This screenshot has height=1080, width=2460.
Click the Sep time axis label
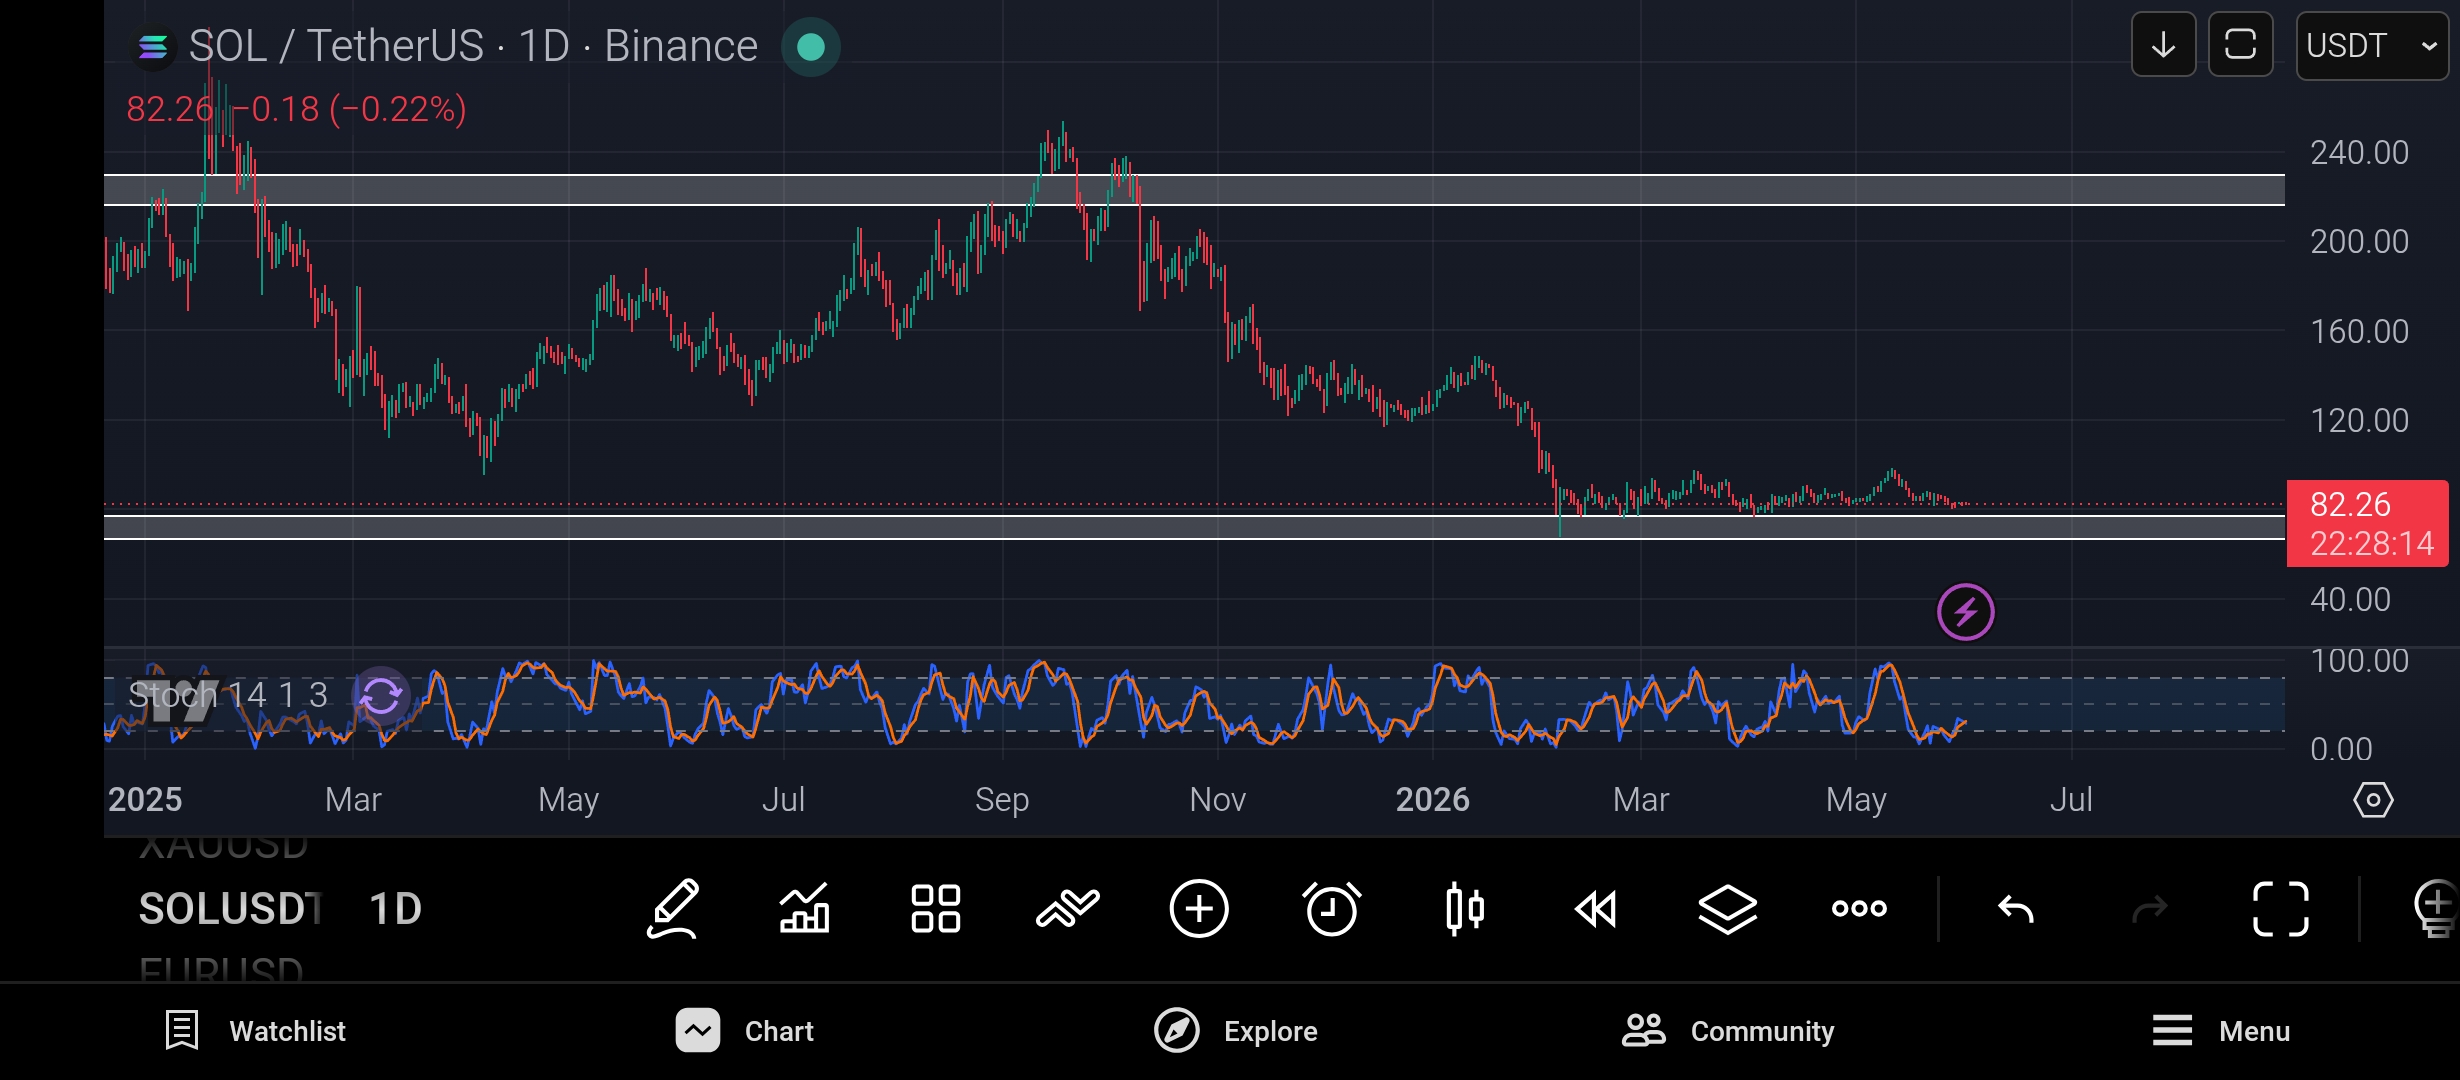pos(1002,799)
